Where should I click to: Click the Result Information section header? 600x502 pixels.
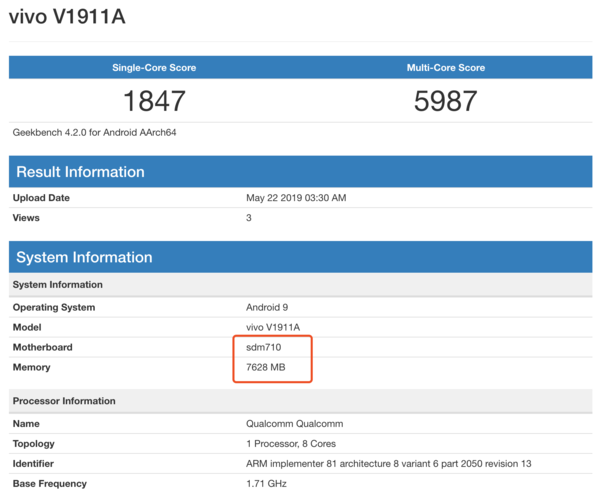click(x=300, y=172)
